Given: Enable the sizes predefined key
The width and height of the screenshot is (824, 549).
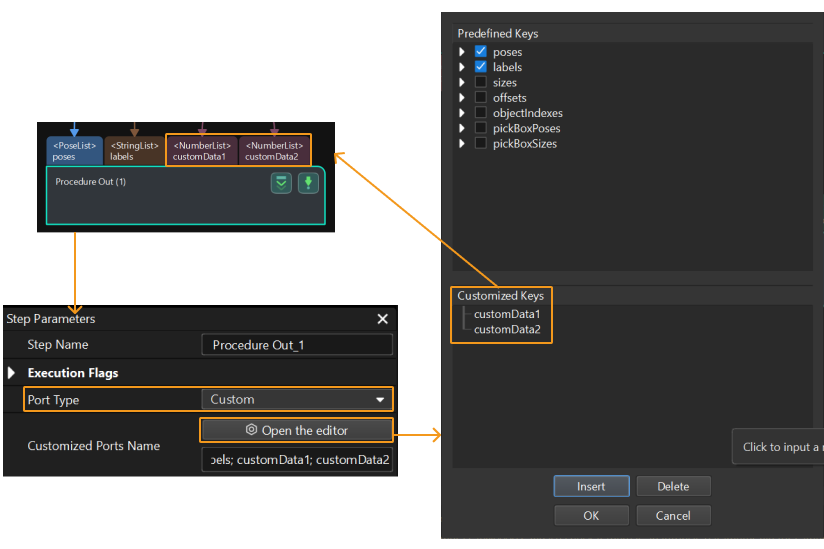Looking at the screenshot, I should coord(480,82).
